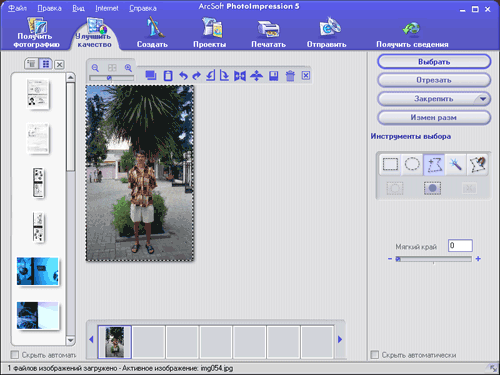
Task: Decrease soft edge with minus button
Action: 390,259
